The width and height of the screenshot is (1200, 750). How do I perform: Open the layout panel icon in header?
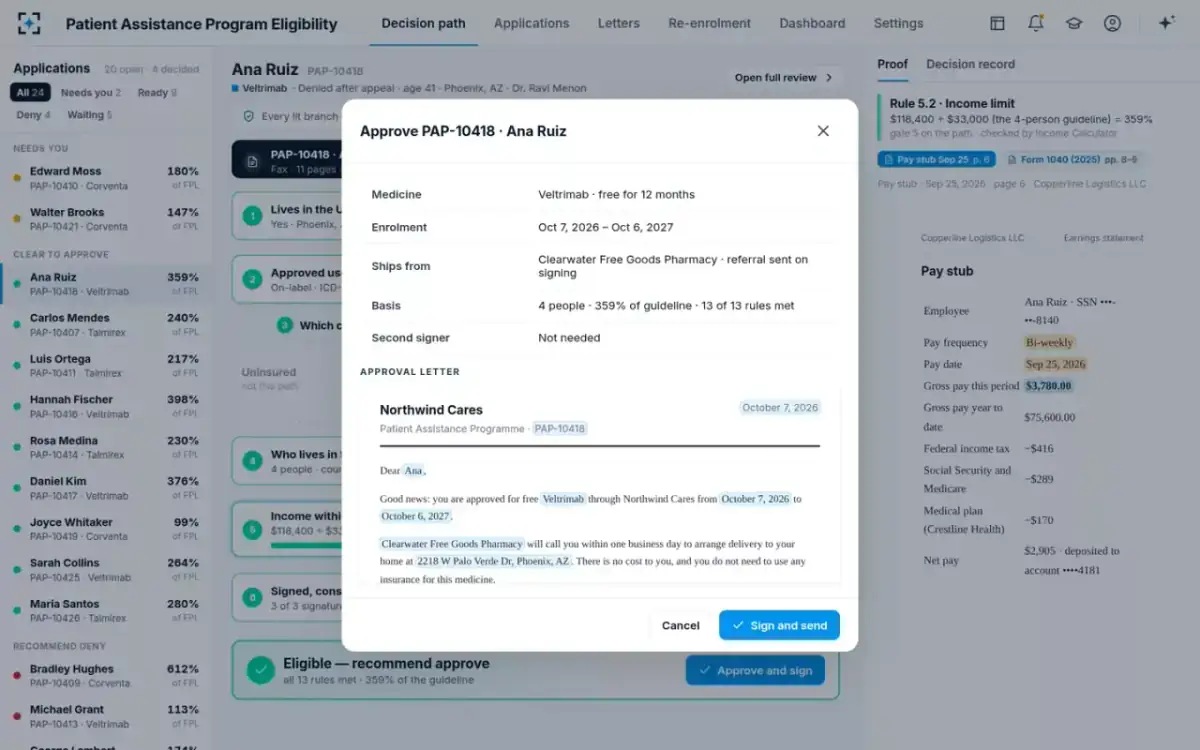(x=997, y=24)
